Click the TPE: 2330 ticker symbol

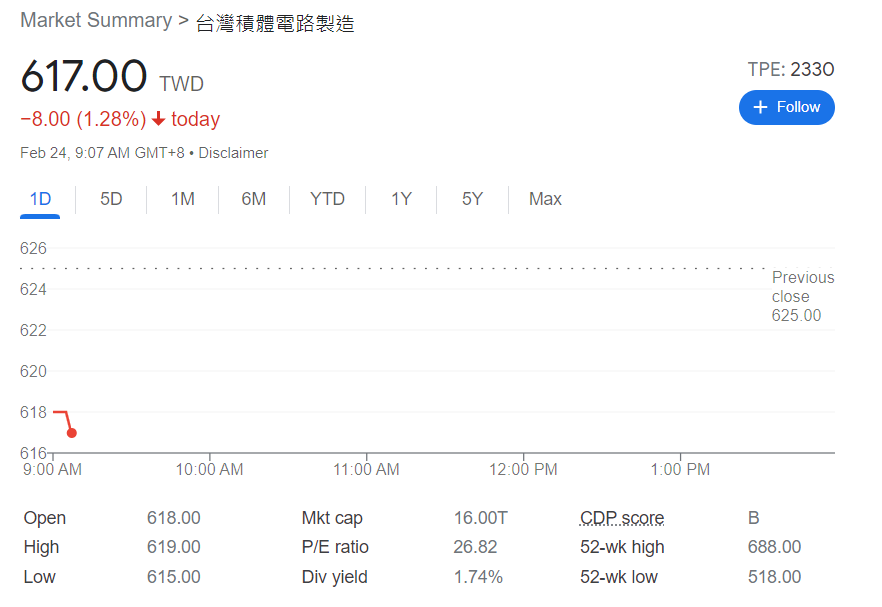790,69
